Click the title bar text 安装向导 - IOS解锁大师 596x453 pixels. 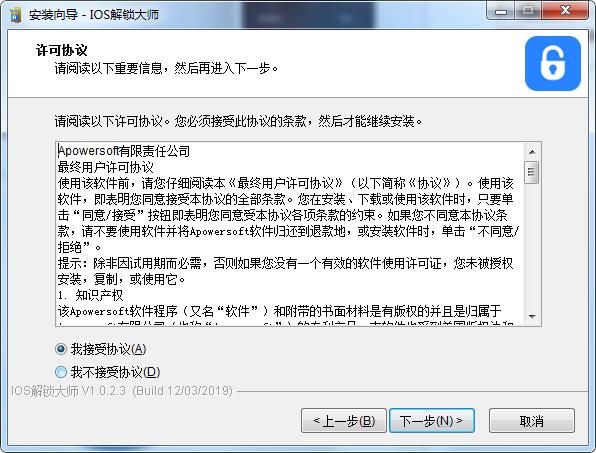click(x=94, y=15)
